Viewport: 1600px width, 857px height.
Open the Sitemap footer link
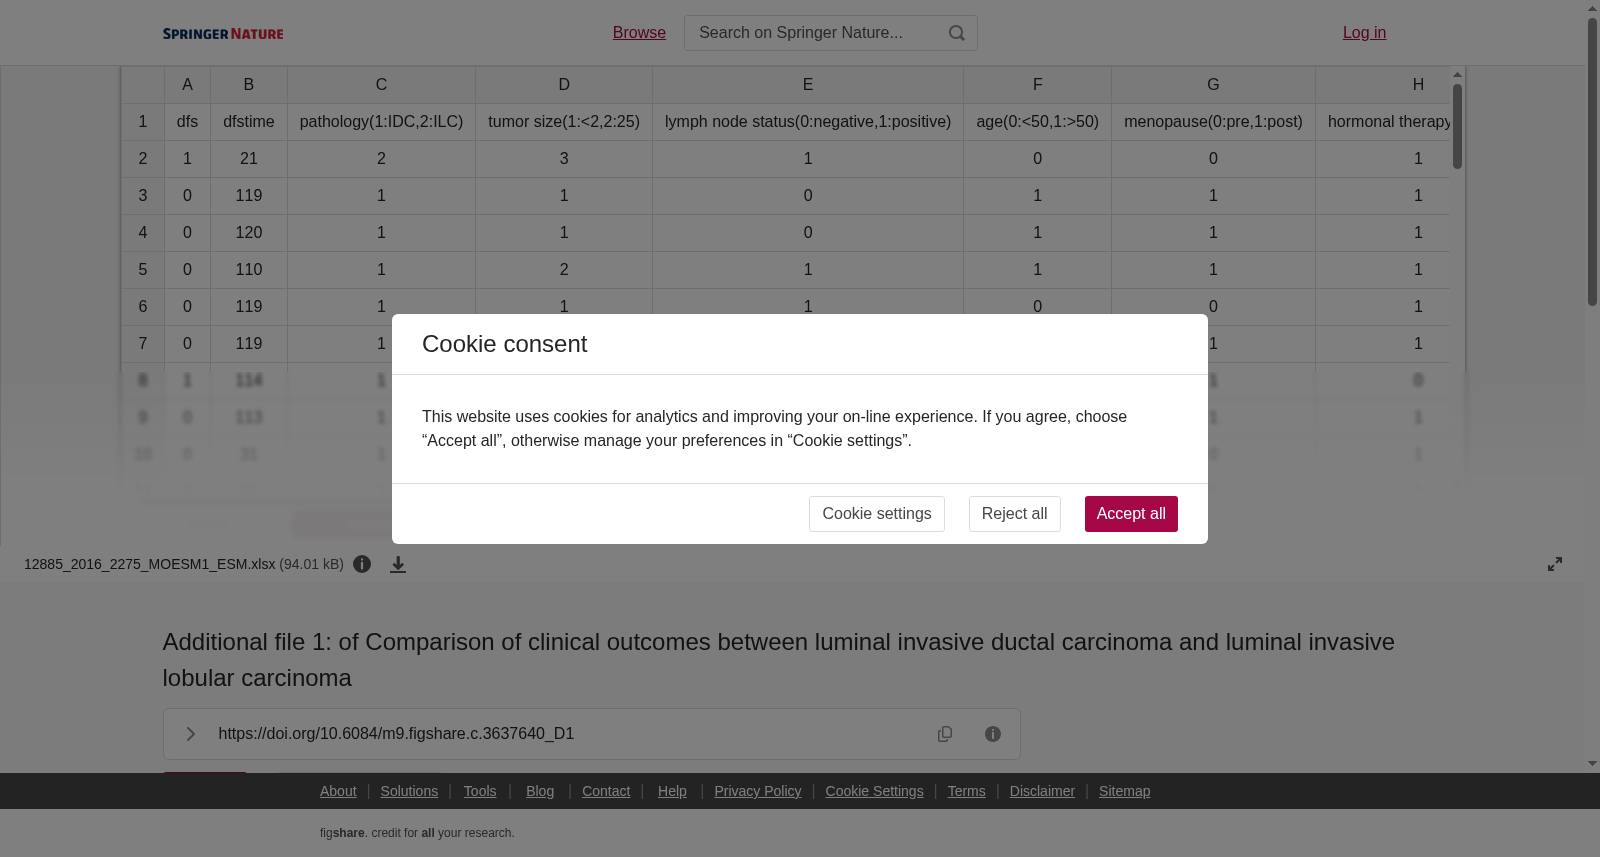click(1124, 791)
